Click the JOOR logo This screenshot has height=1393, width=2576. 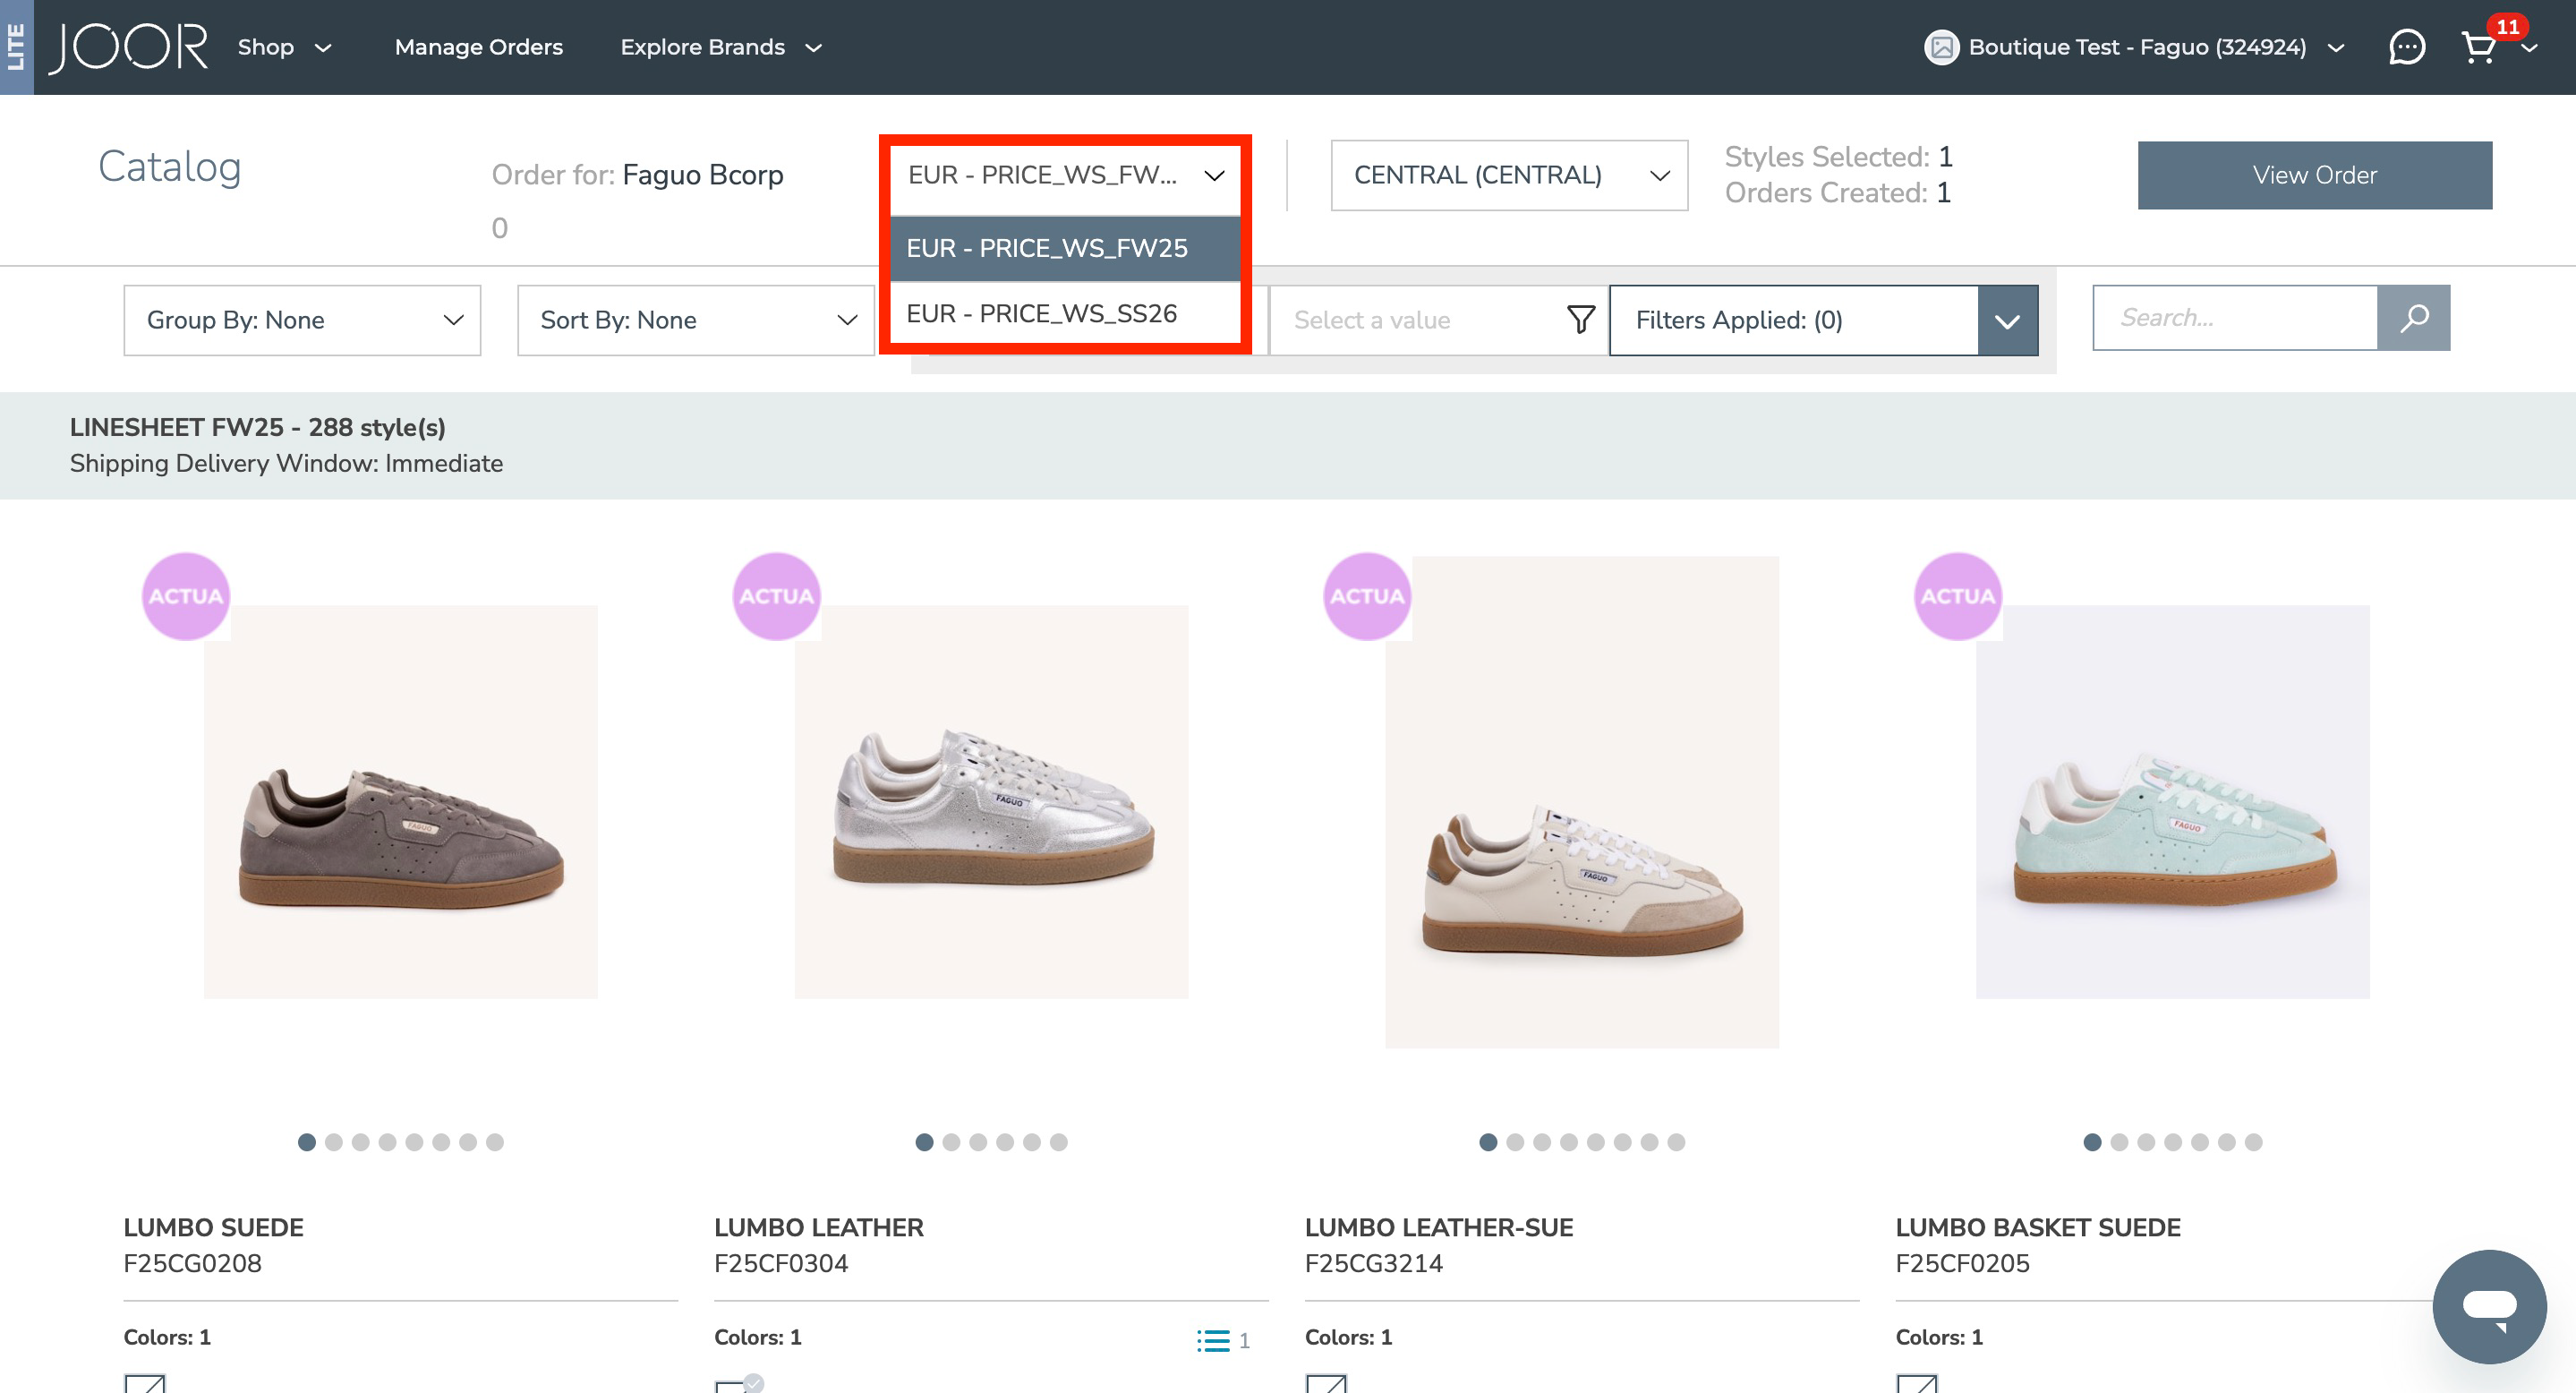click(x=128, y=47)
